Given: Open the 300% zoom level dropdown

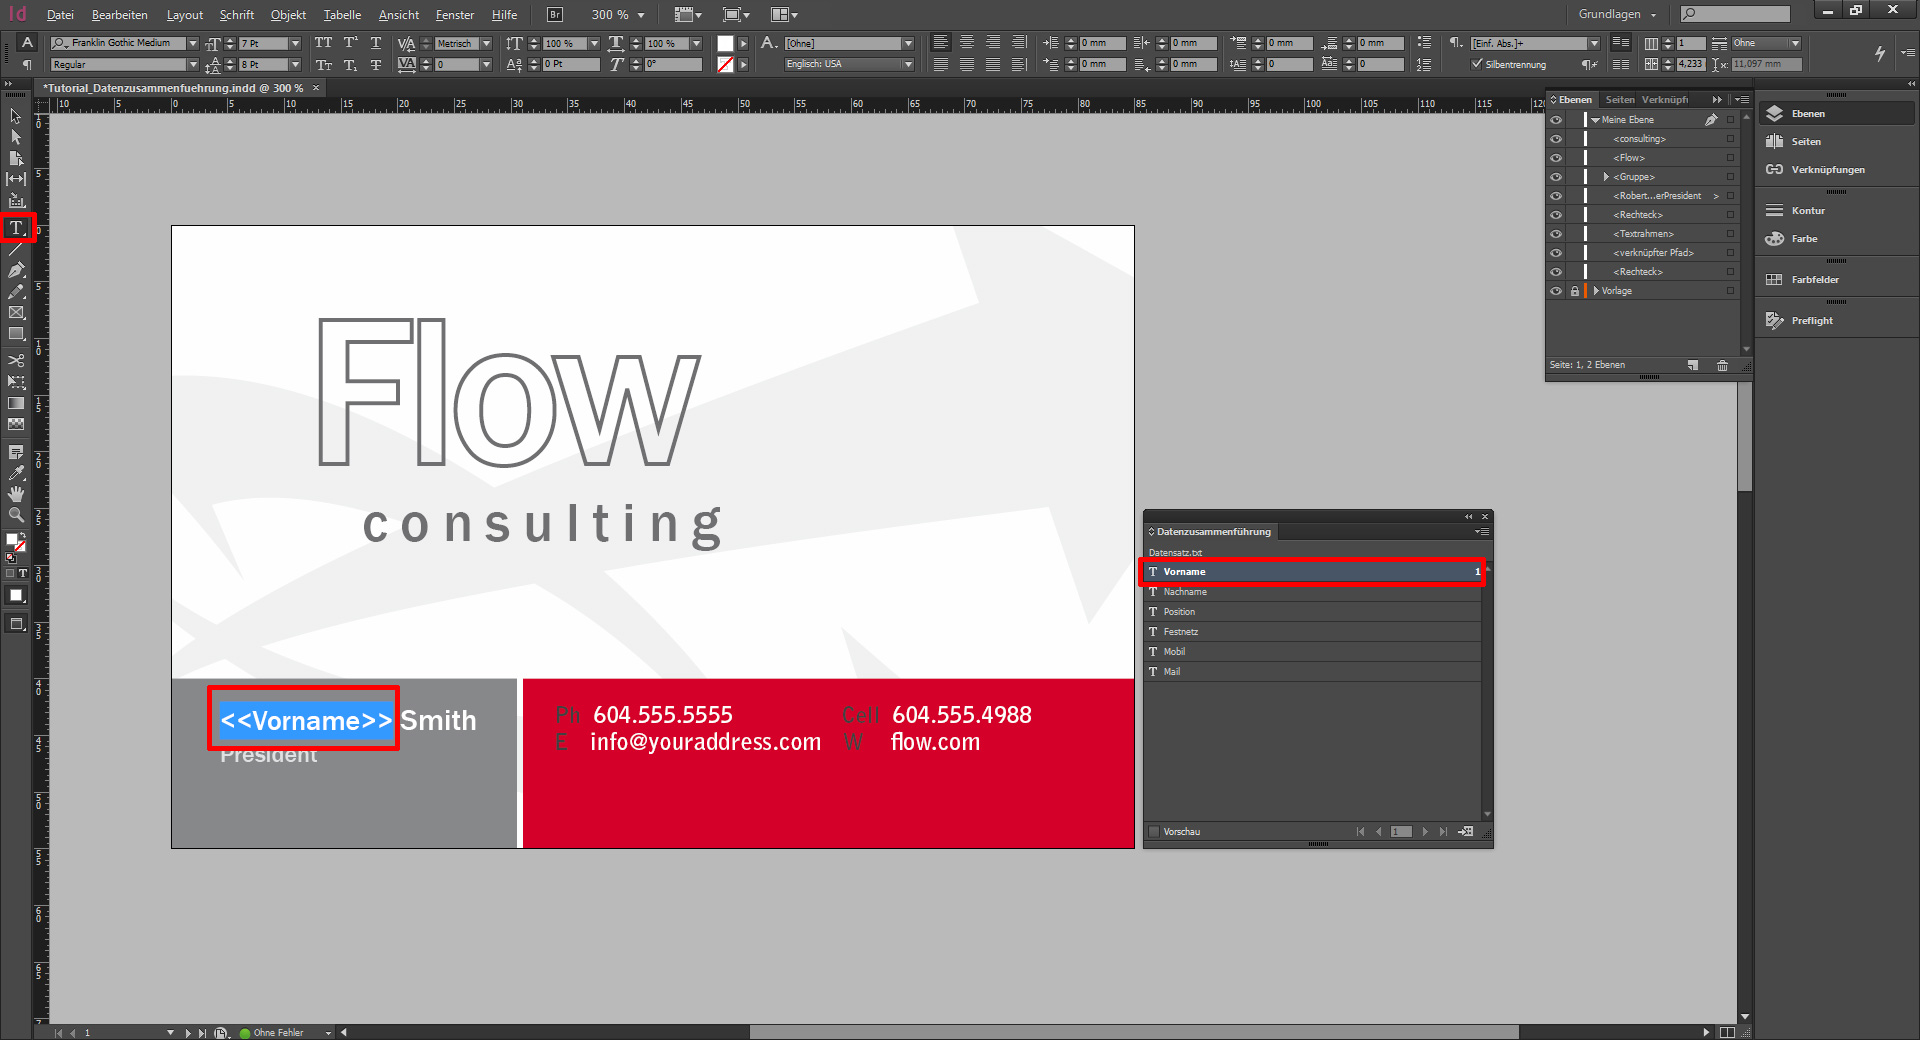Looking at the screenshot, I should click(x=640, y=14).
